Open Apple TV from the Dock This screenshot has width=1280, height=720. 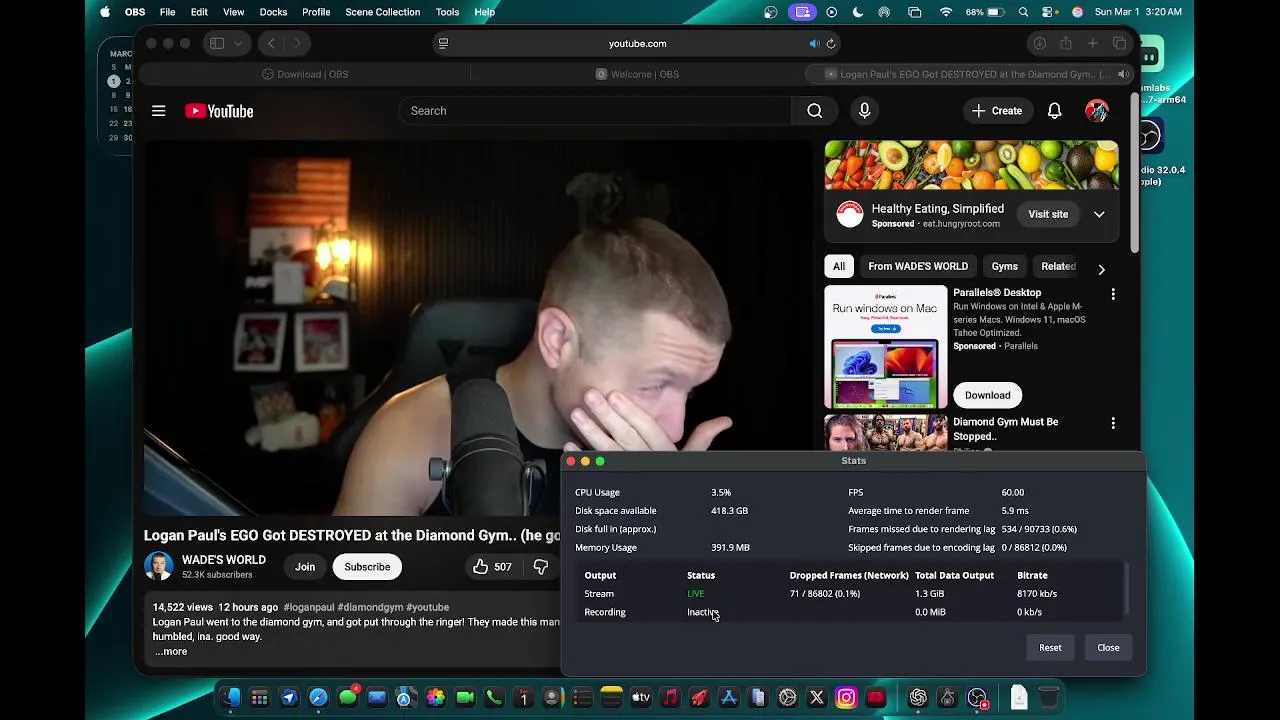(641, 698)
